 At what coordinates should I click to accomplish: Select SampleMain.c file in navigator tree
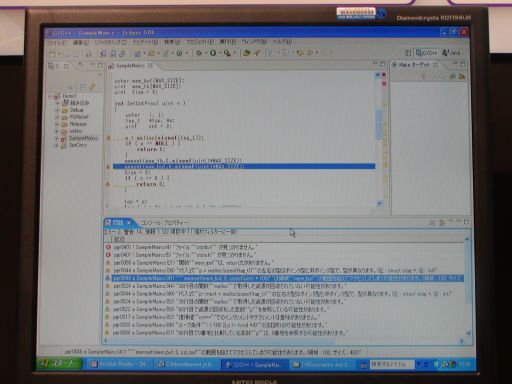point(83,138)
